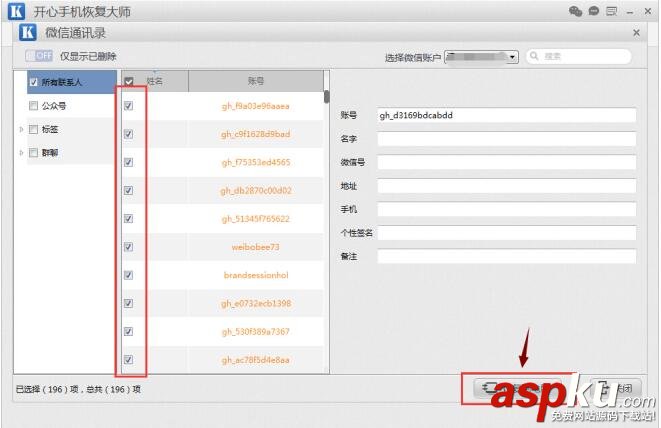Viewport: 661px width, 428px height.
Task: Uncheck the row gh_e0732ecb1398
Action: pyautogui.click(x=129, y=304)
